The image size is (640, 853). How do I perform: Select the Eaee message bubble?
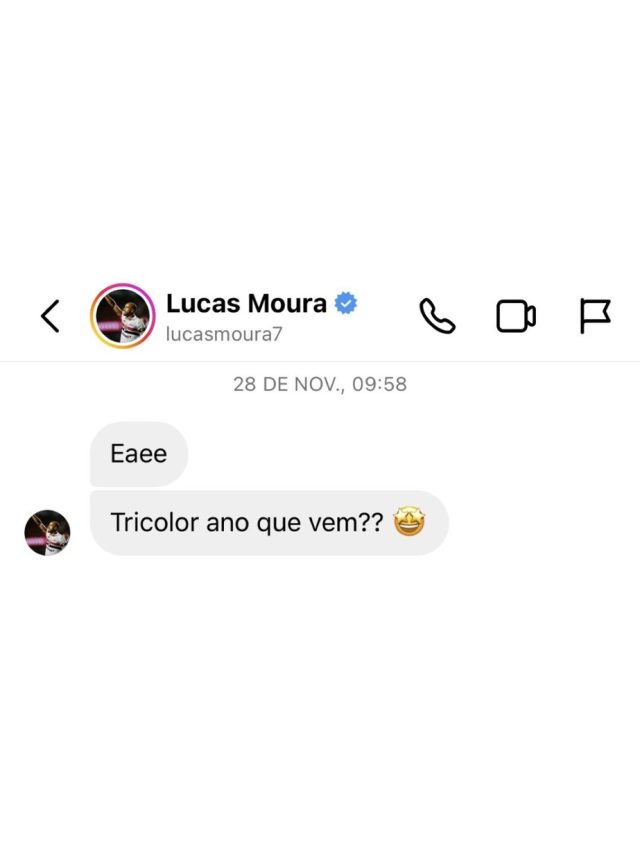click(139, 454)
